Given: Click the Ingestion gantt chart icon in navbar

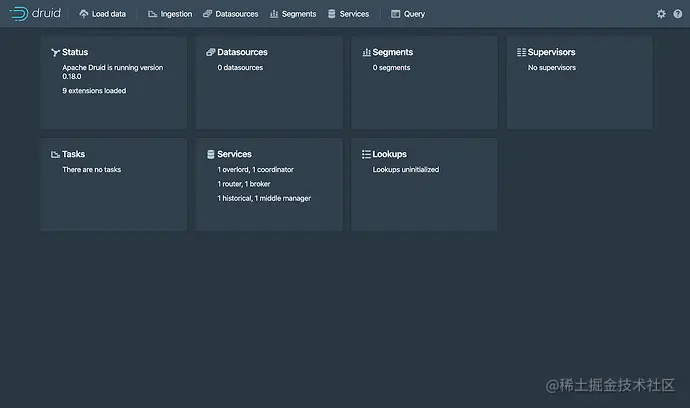Looking at the screenshot, I should [x=152, y=14].
